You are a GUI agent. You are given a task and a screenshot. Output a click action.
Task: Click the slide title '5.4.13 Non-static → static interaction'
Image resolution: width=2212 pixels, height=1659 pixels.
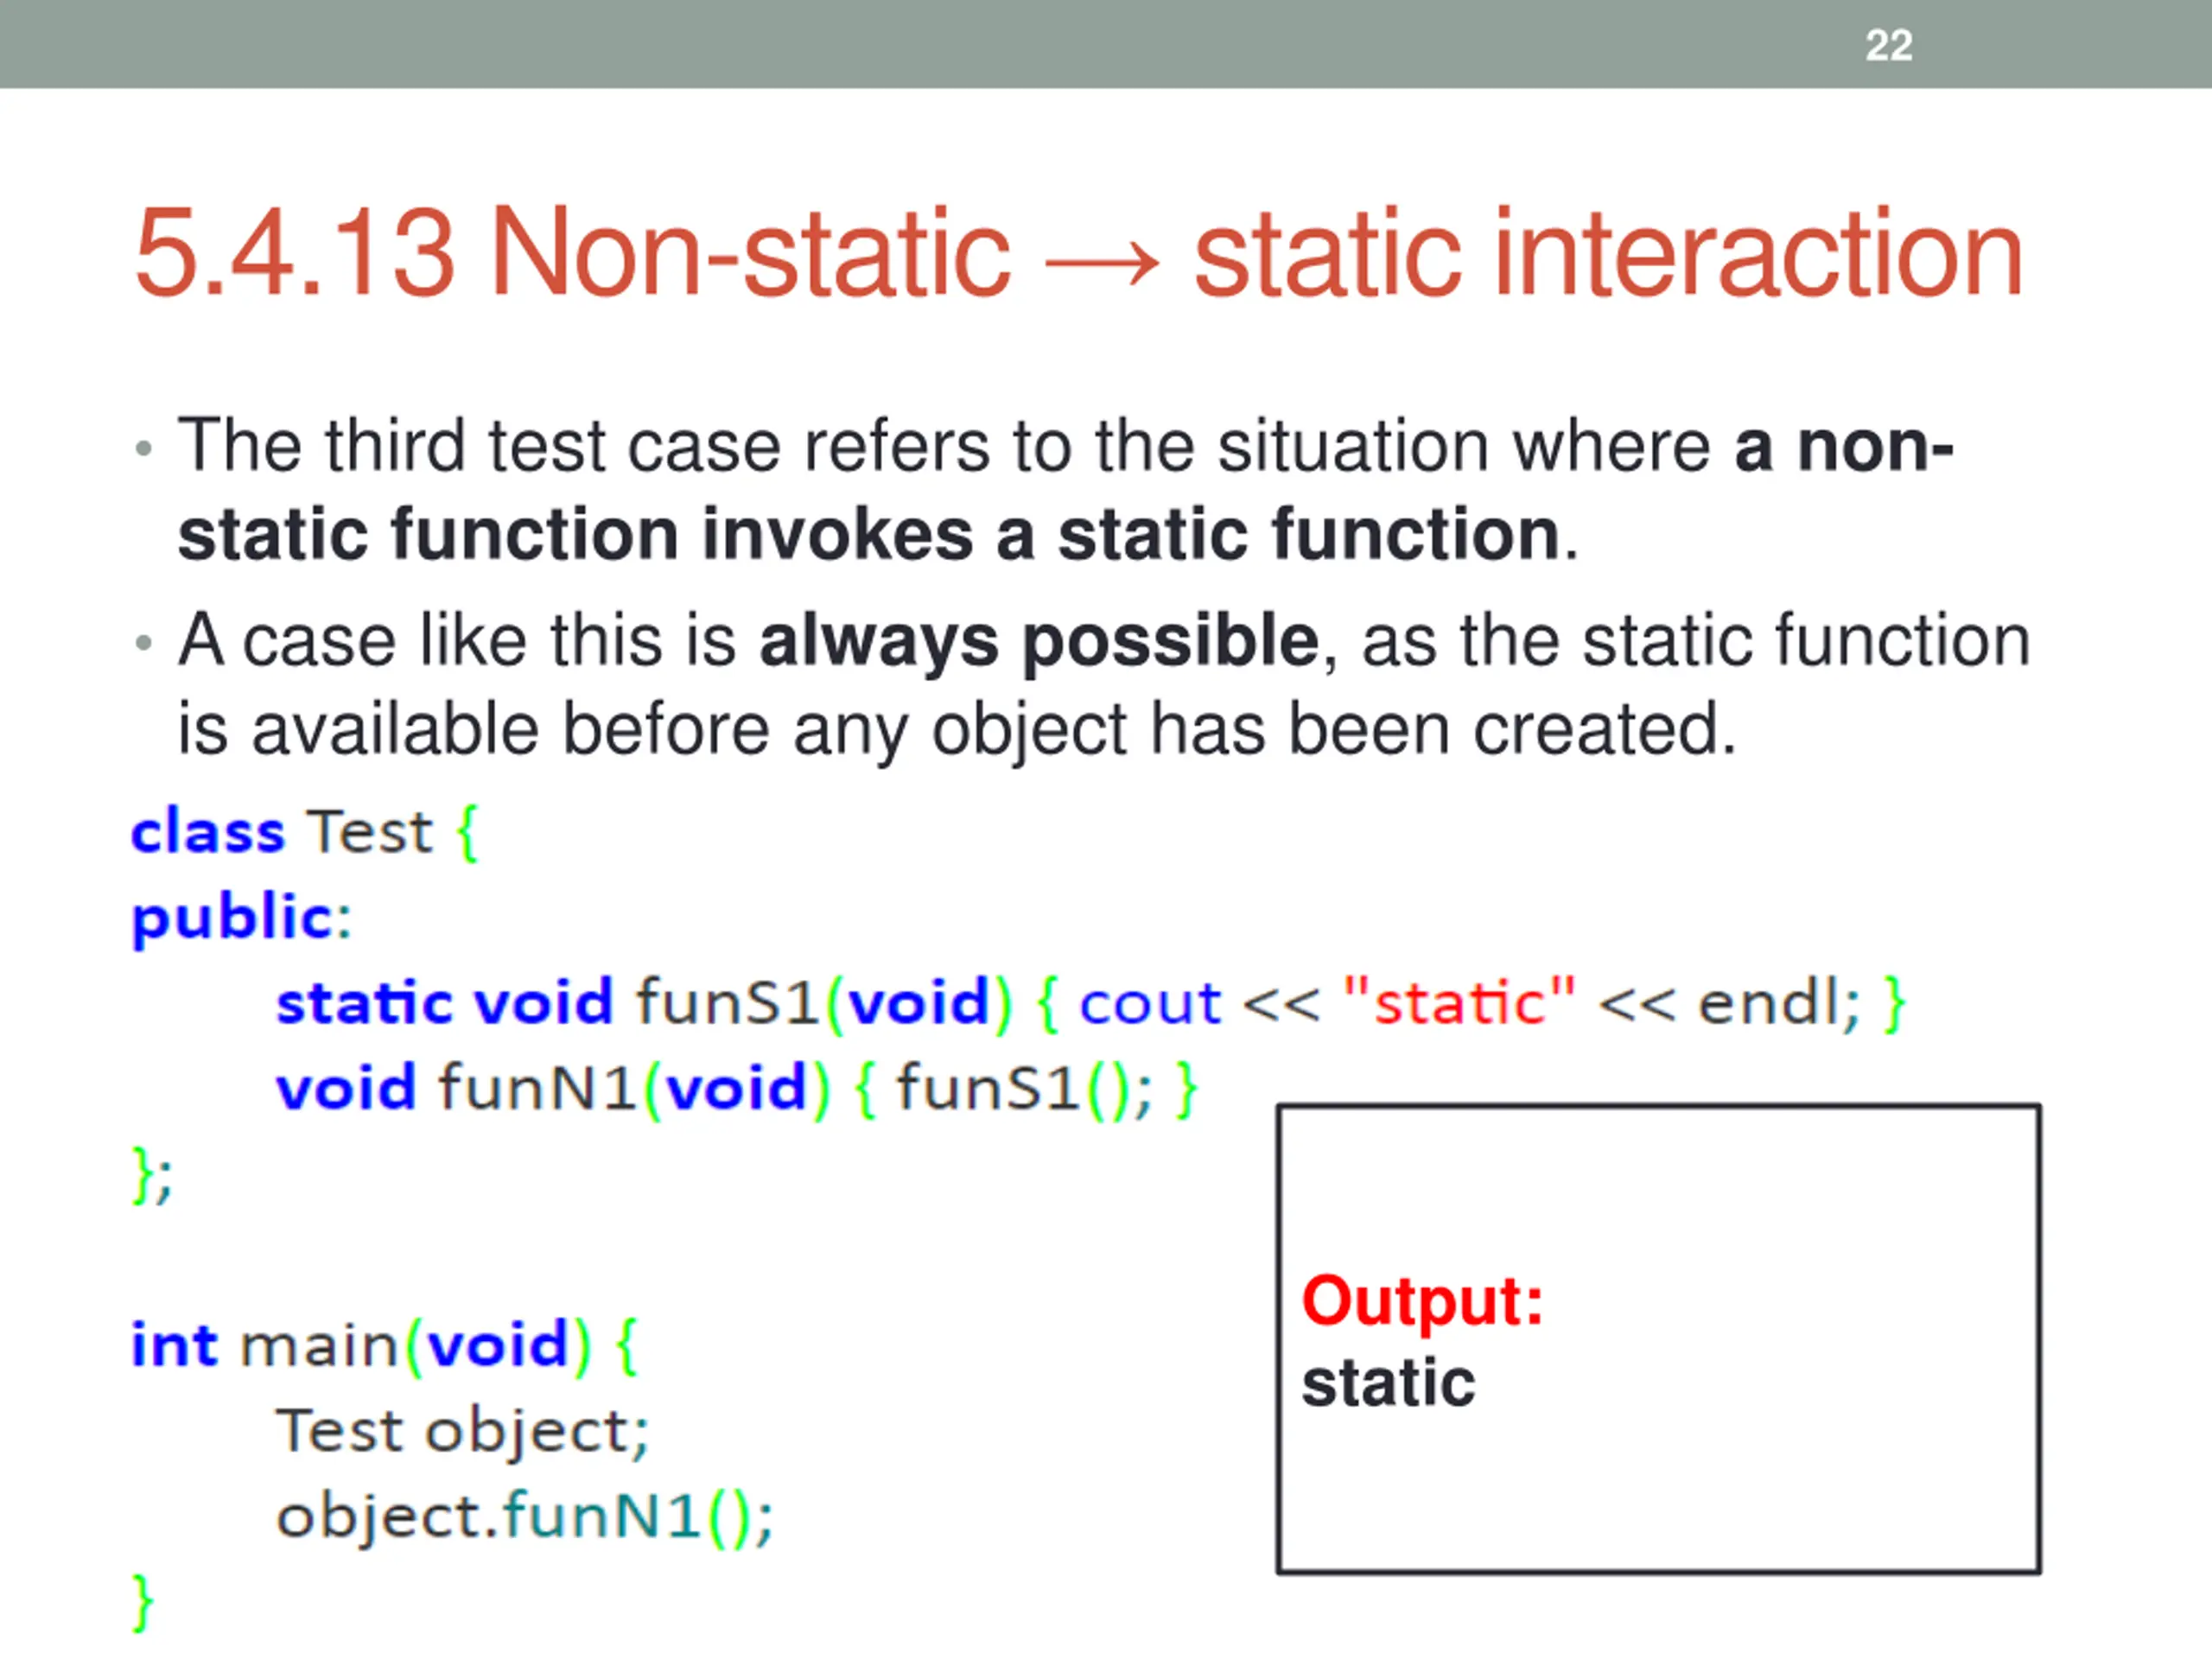(x=1079, y=252)
